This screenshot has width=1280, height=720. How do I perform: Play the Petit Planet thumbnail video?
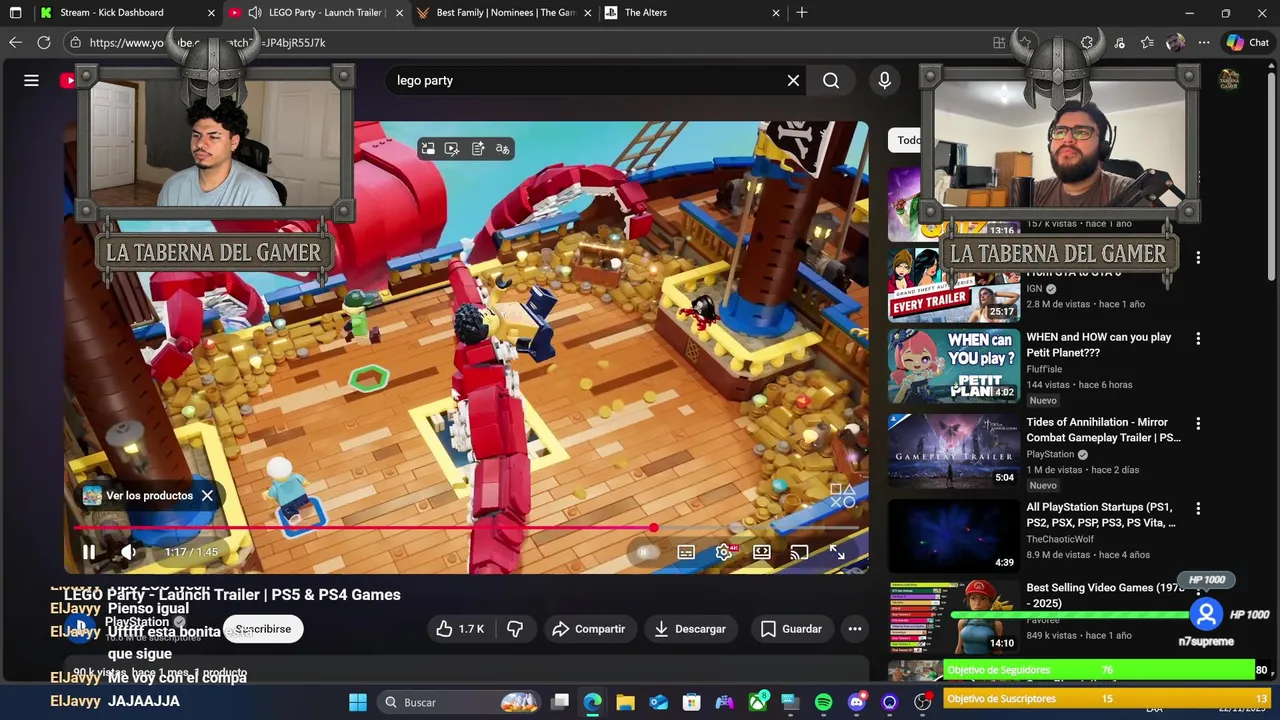[954, 366]
